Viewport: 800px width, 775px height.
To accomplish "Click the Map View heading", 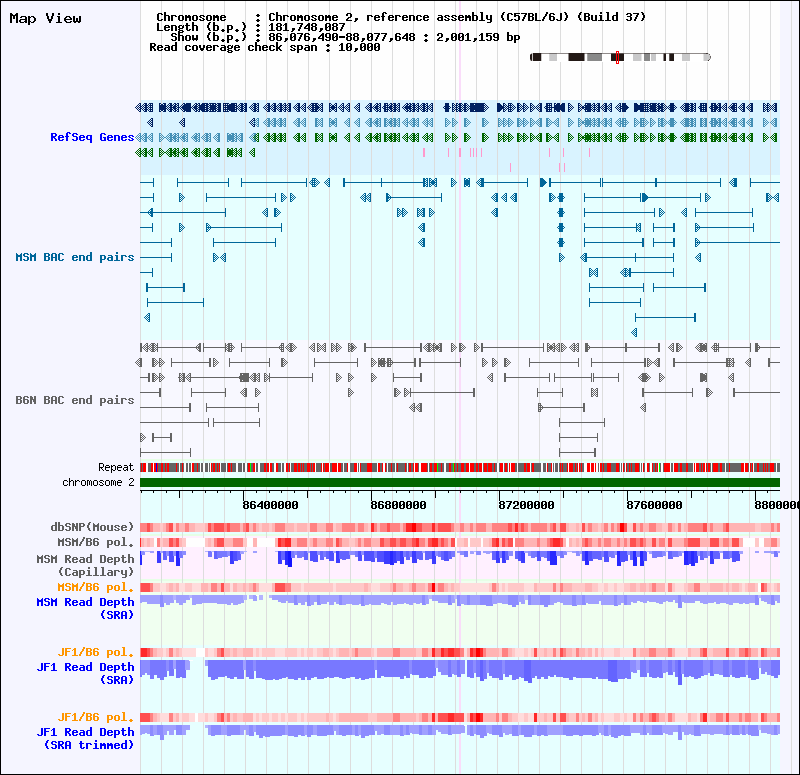I will click(46, 18).
